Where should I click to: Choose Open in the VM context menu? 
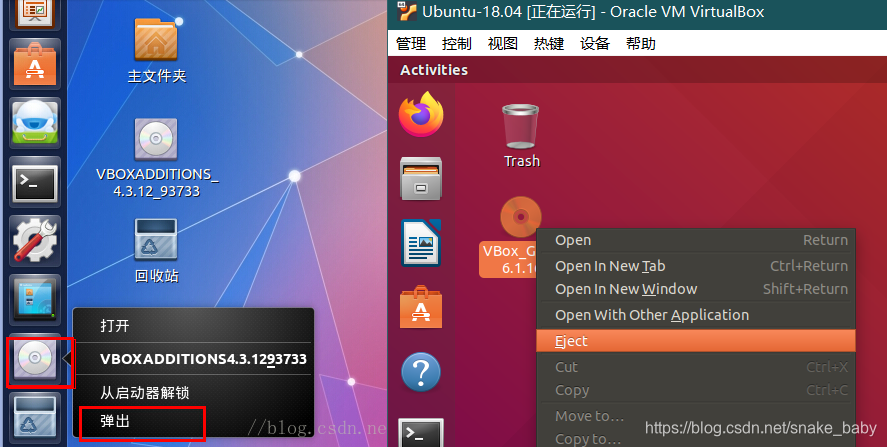pyautogui.click(x=696, y=240)
